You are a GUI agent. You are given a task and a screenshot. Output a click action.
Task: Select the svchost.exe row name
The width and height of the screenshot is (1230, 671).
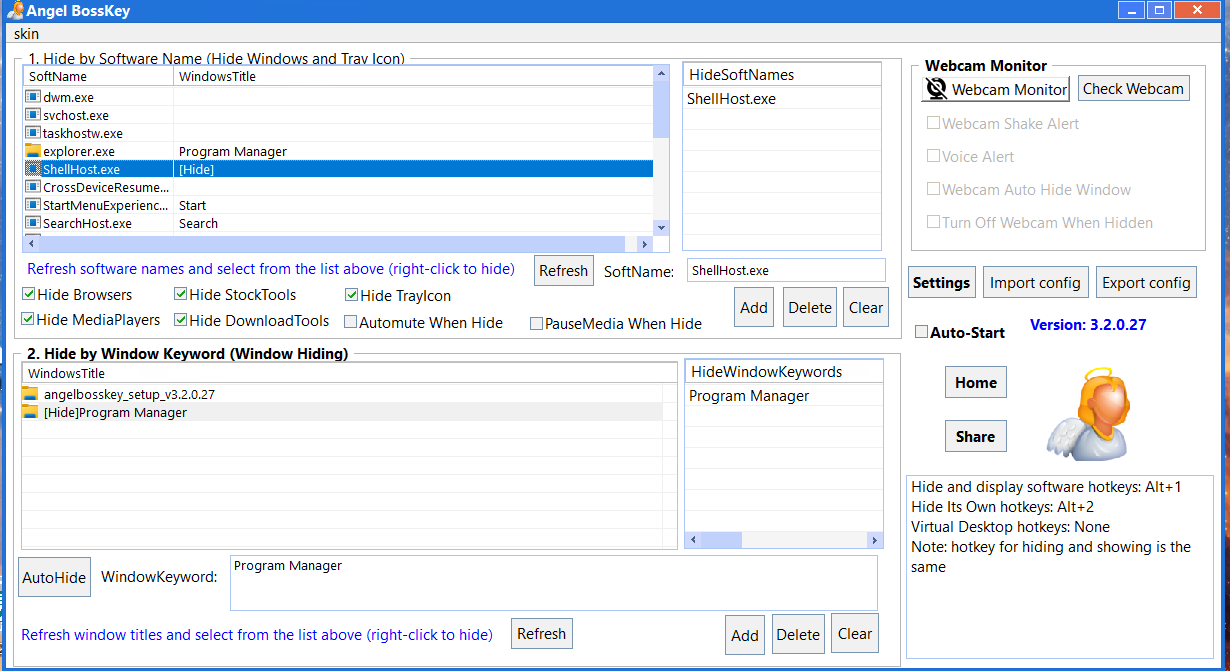(76, 115)
